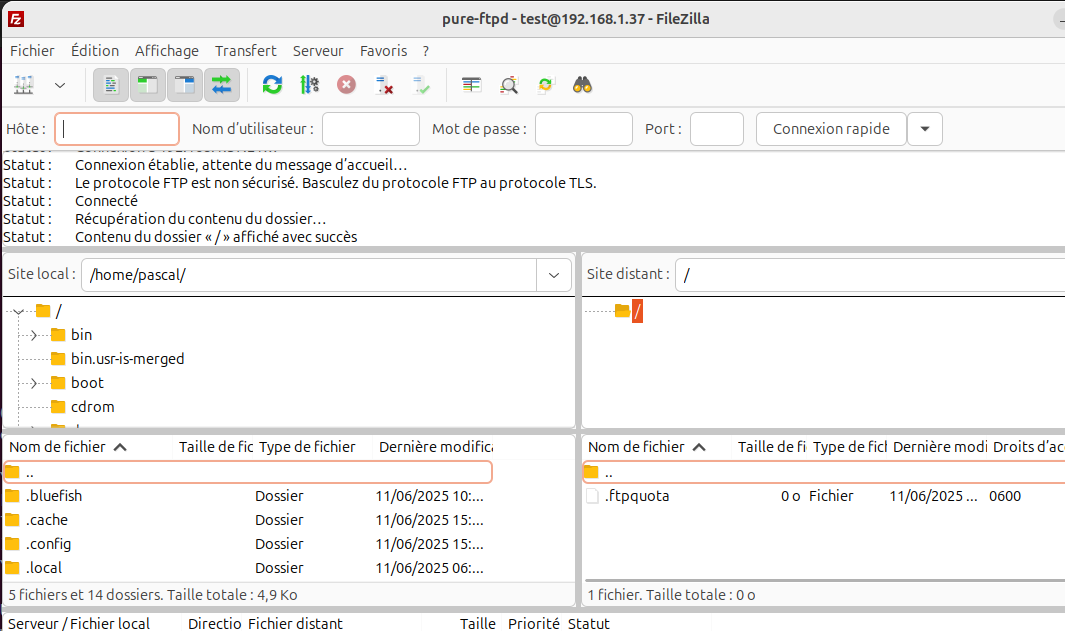Sort local list by Nom de fichier

(88, 447)
